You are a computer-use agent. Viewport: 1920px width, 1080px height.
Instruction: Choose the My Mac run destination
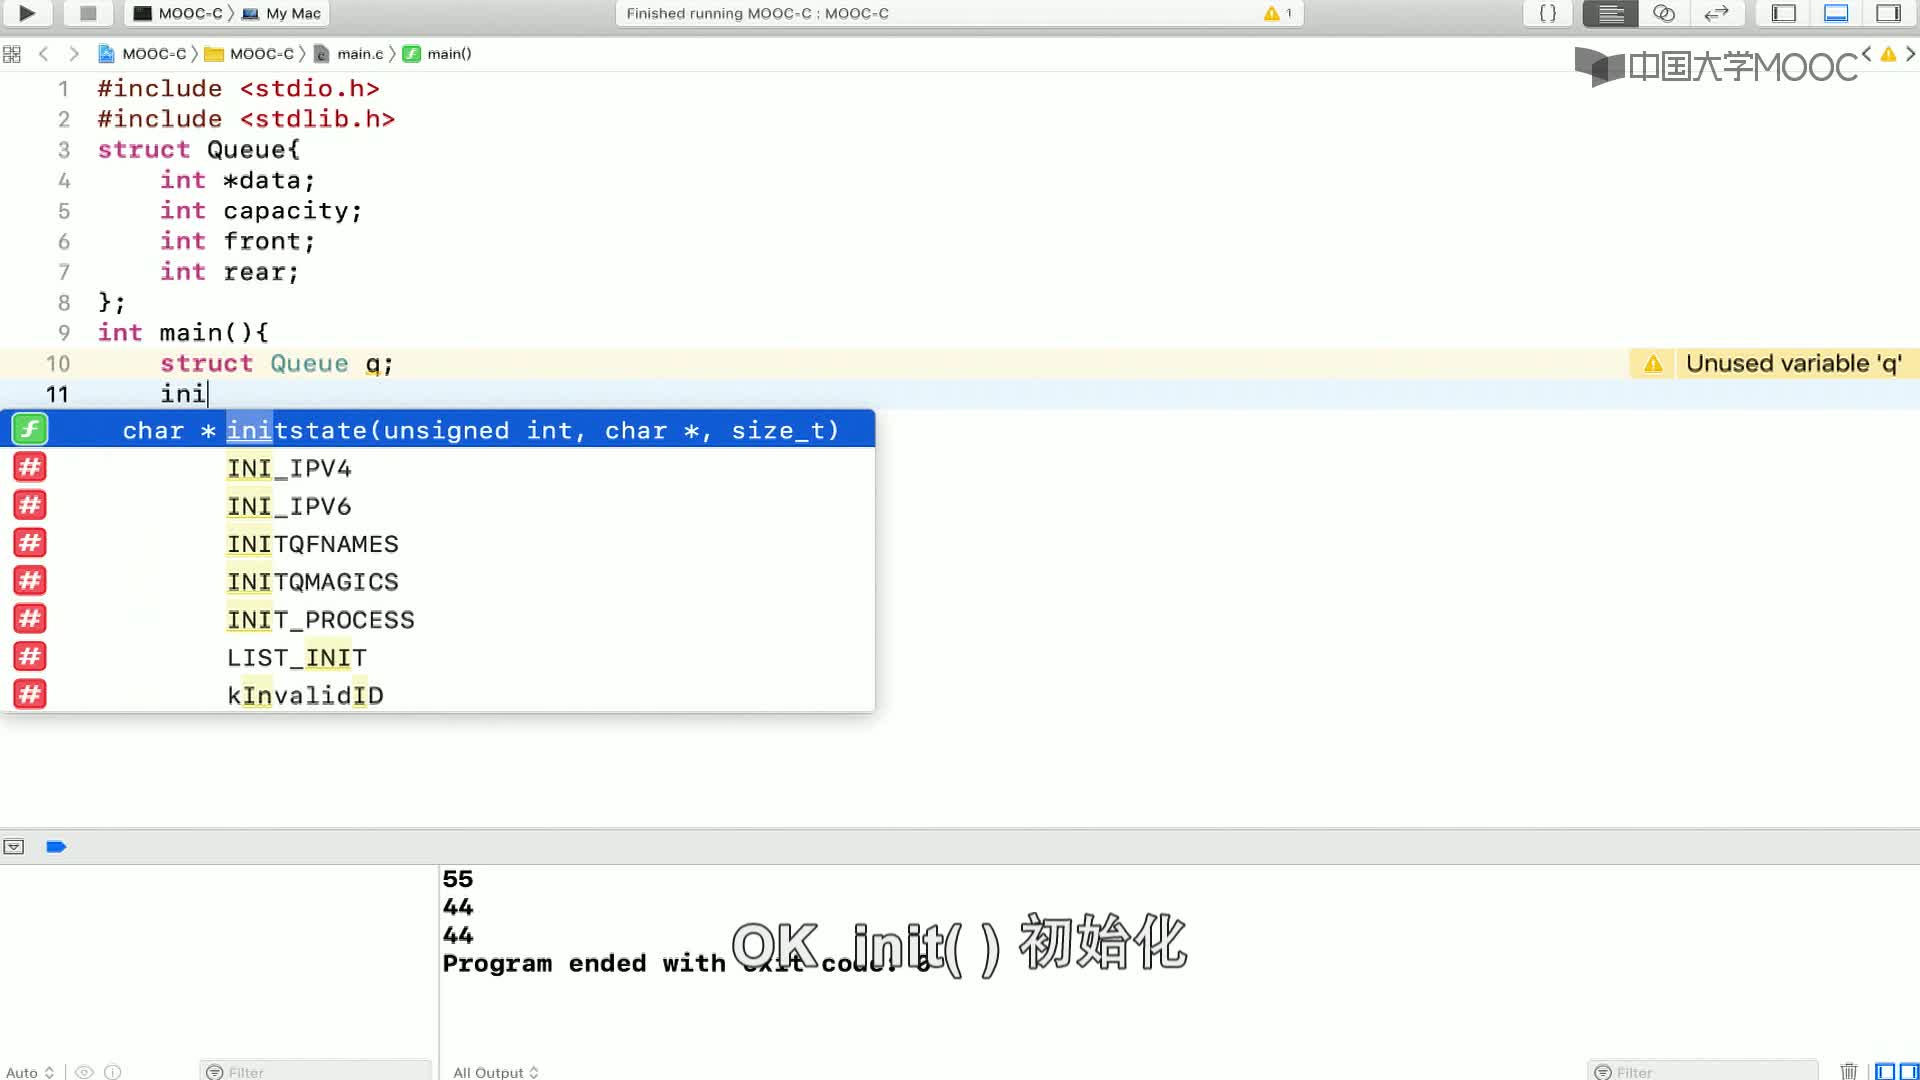pos(282,13)
